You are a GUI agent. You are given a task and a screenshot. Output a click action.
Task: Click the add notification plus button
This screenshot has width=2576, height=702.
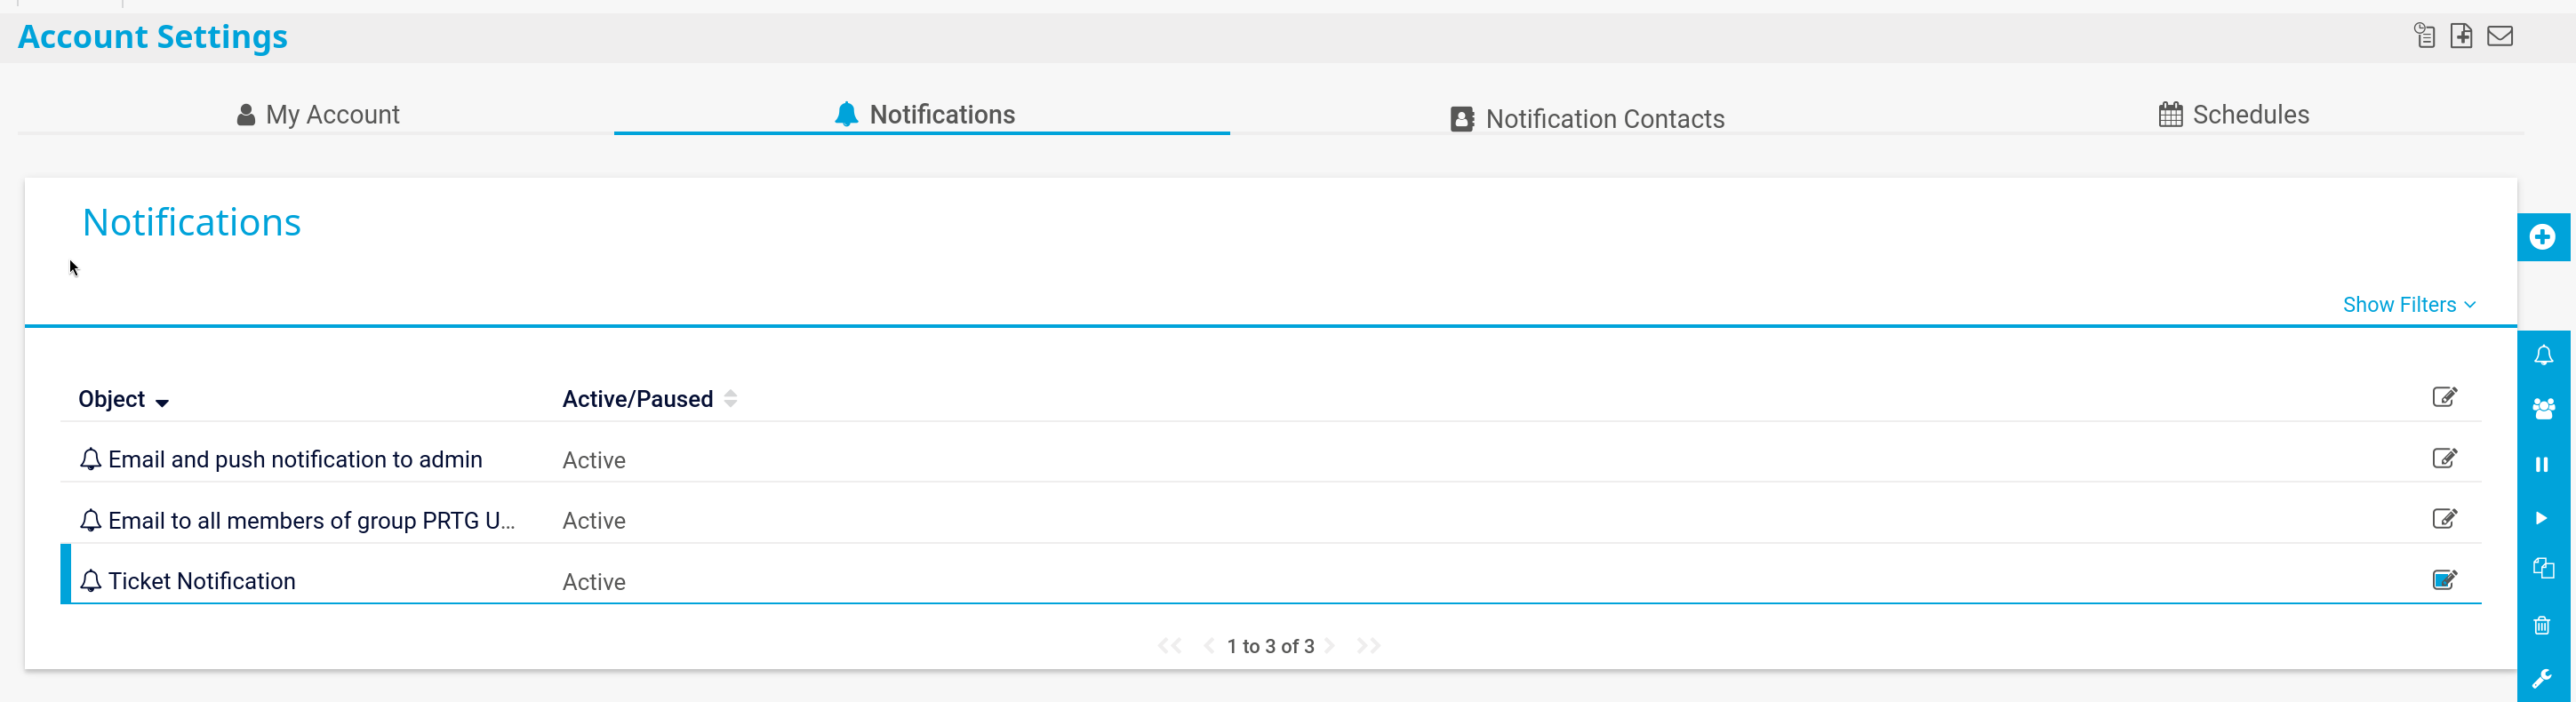(x=2542, y=237)
